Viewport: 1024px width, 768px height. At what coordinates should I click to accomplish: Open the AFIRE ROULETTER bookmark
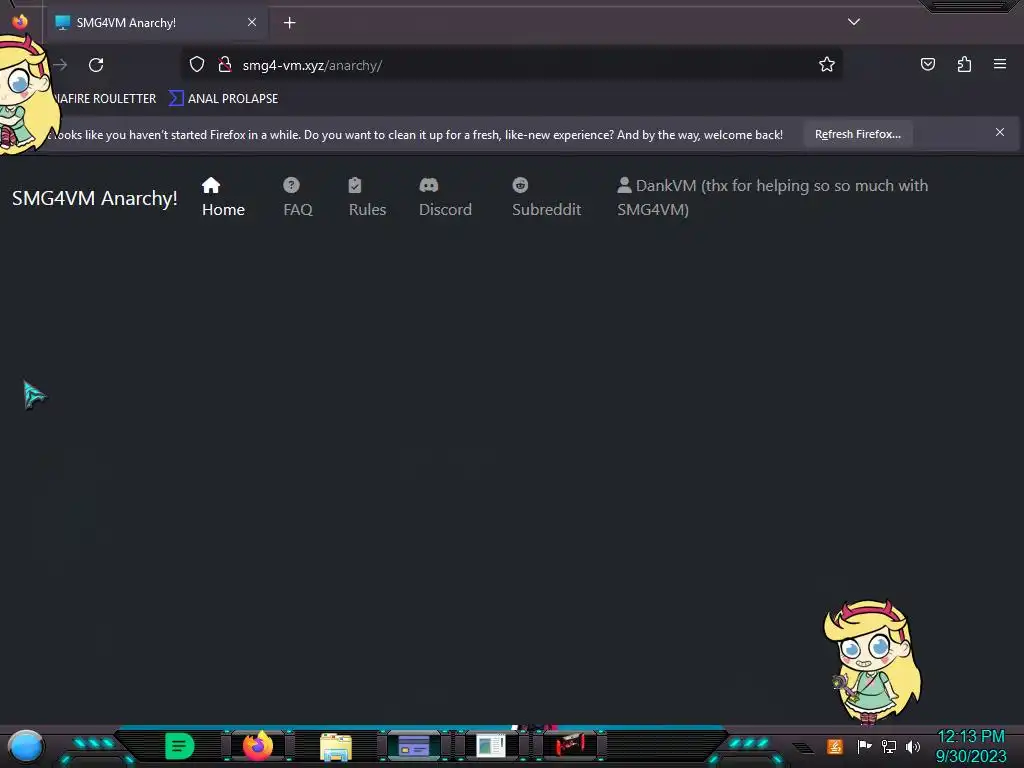[x=104, y=99]
